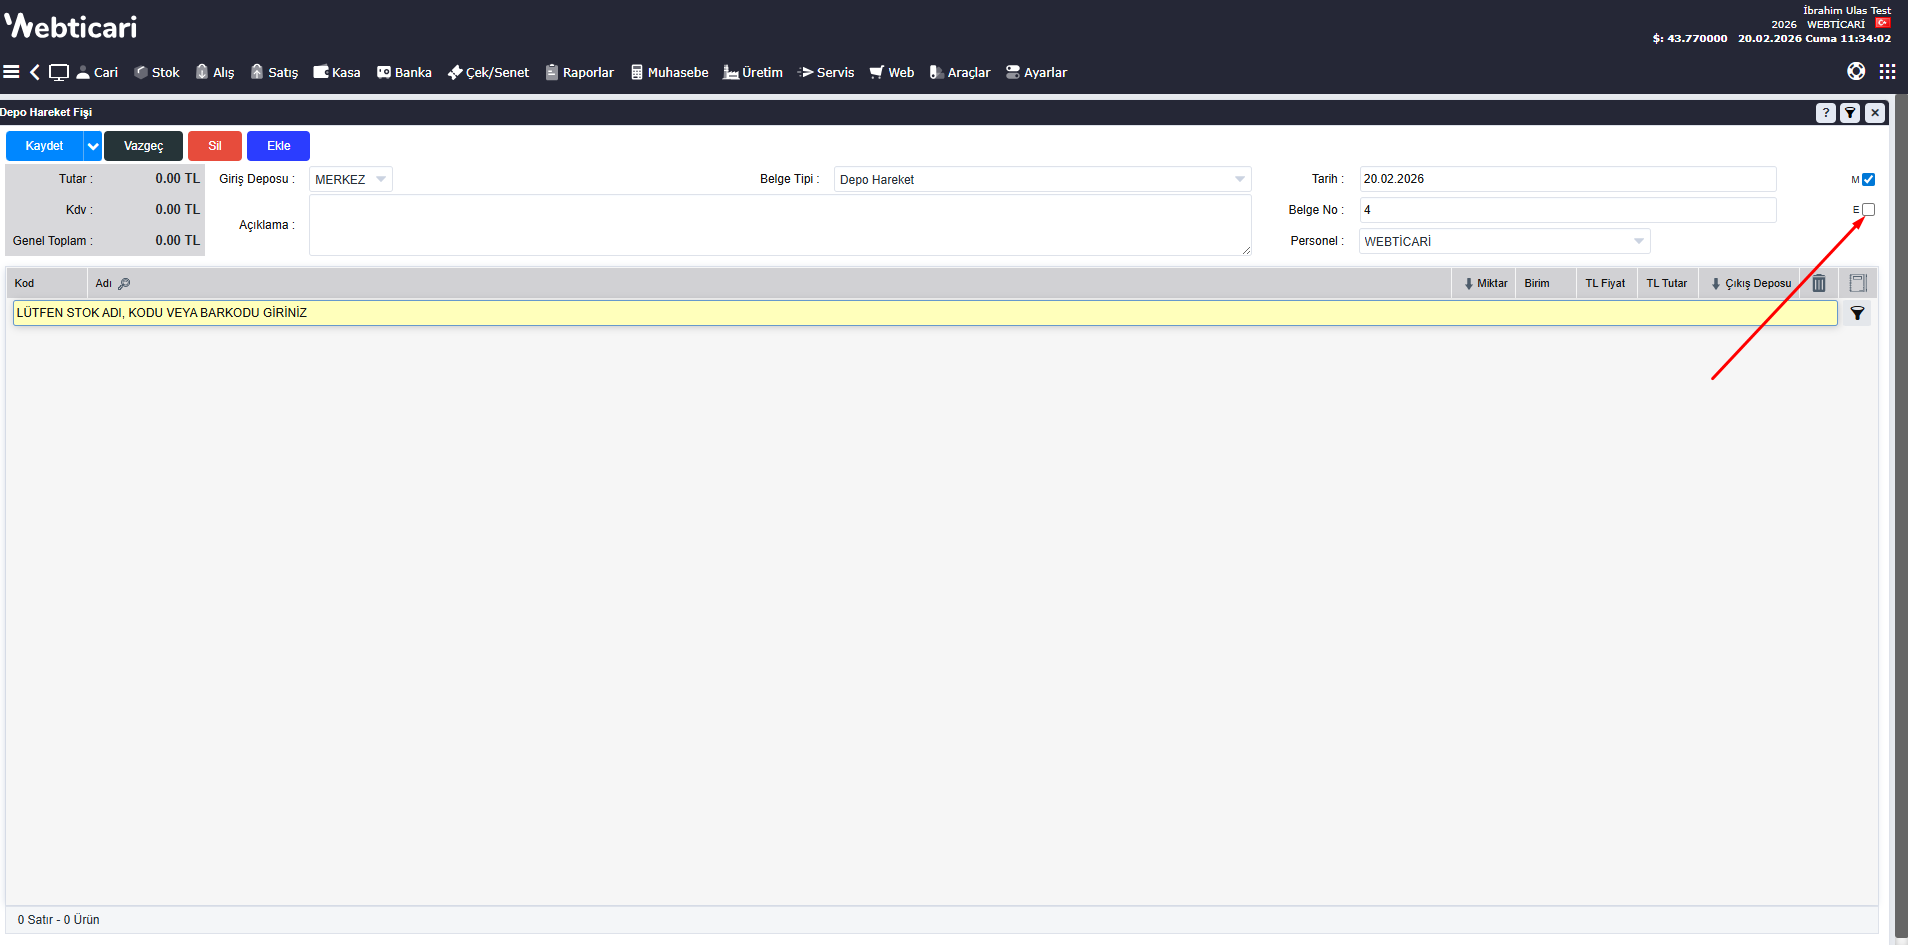
Task: Open the Raporlar menu
Action: (580, 72)
